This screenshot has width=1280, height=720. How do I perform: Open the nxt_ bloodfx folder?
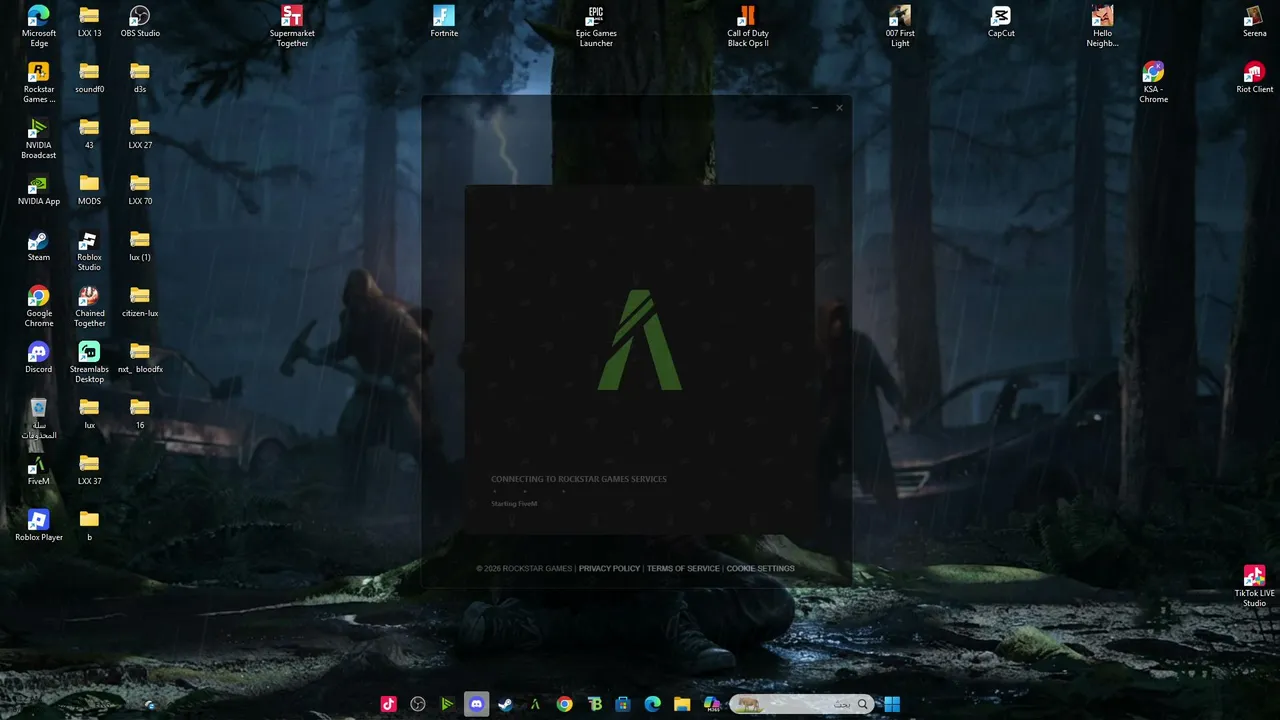[x=140, y=358]
